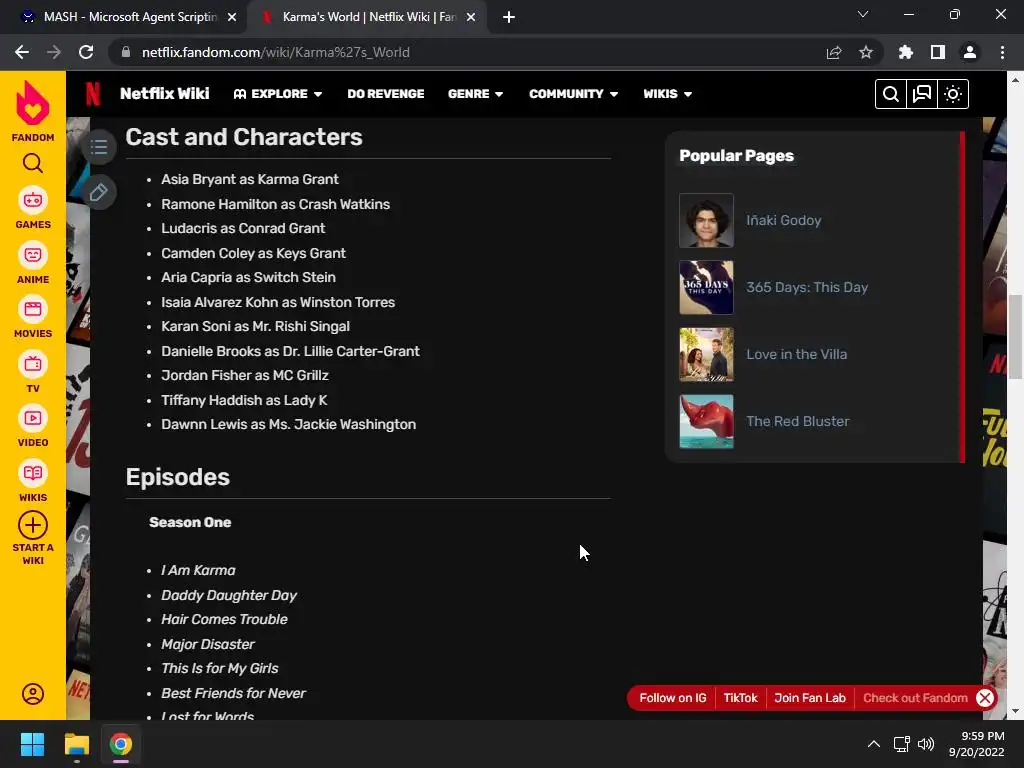Click episode title I Am Karma
The height and width of the screenshot is (768, 1024).
tap(199, 570)
